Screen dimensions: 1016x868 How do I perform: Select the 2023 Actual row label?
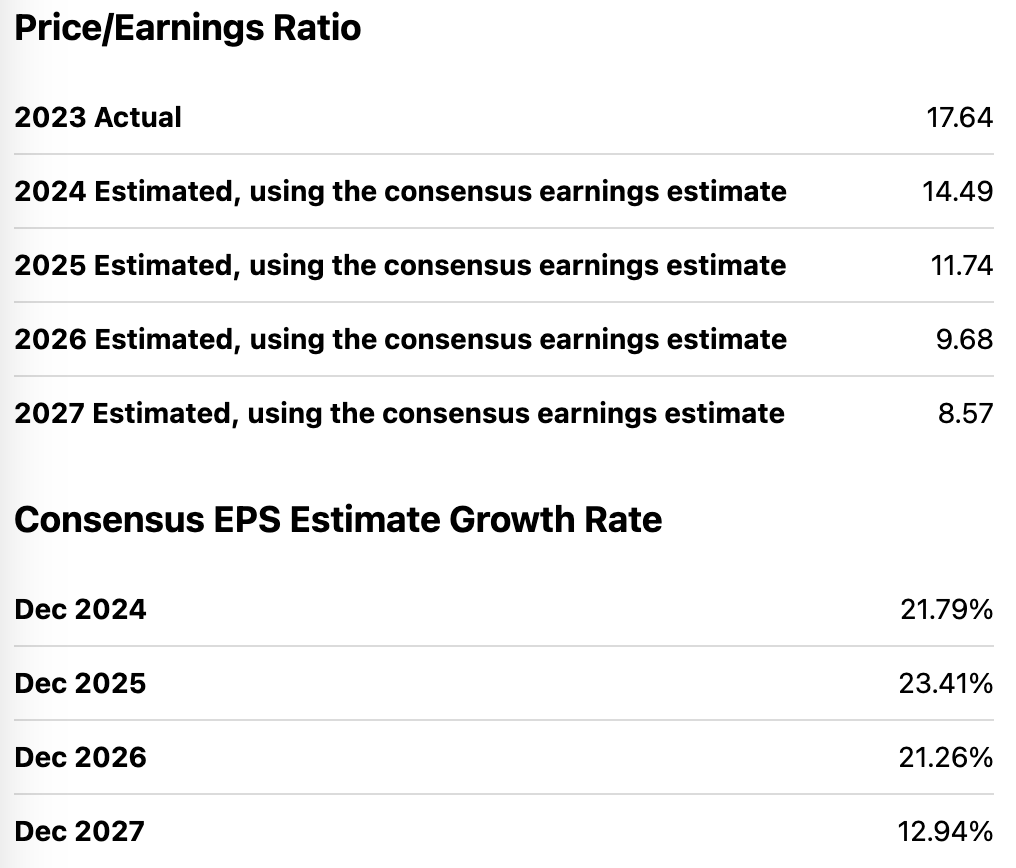pyautogui.click(x=98, y=117)
